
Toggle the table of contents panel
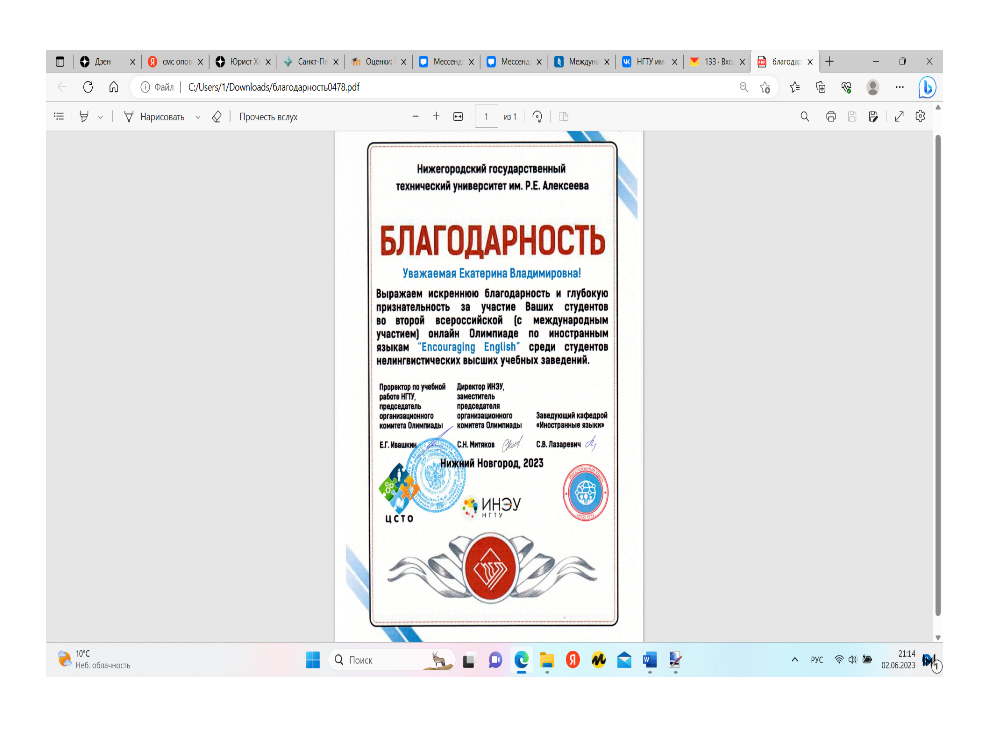click(x=59, y=117)
